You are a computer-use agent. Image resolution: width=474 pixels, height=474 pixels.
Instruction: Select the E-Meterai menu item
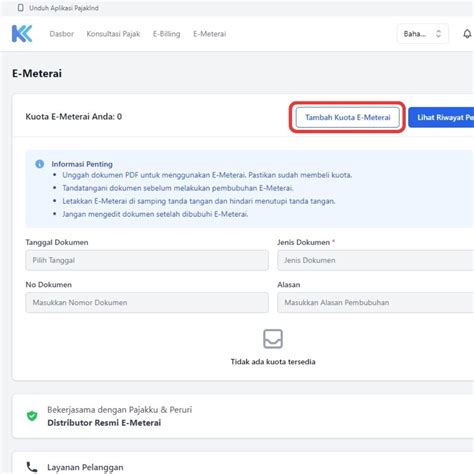(x=210, y=34)
